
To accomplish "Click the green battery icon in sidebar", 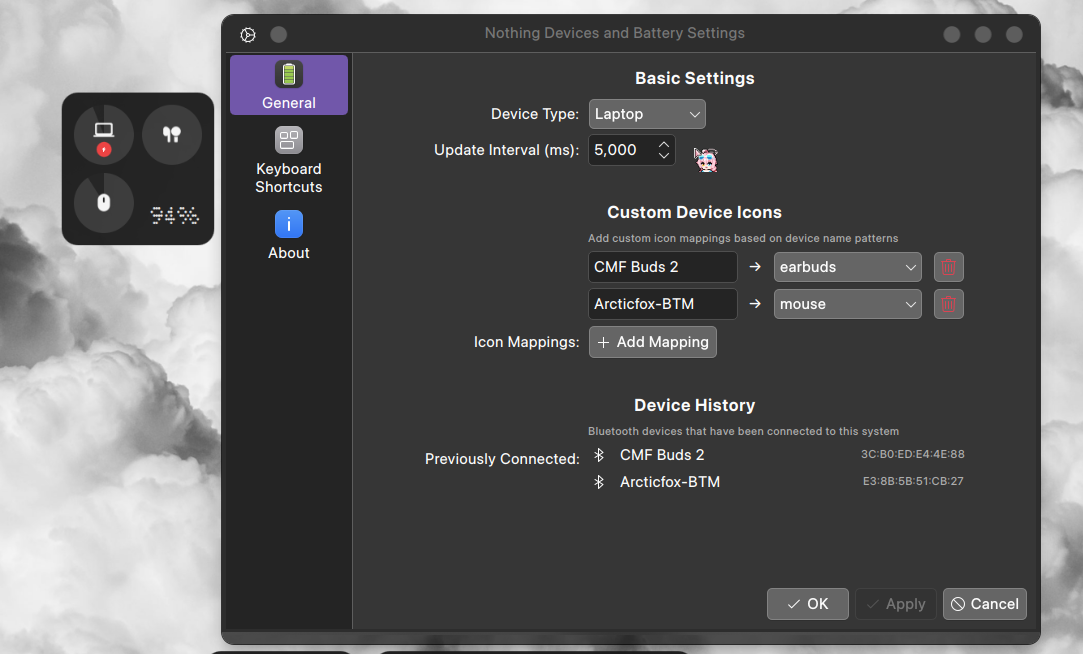I will click(289, 74).
